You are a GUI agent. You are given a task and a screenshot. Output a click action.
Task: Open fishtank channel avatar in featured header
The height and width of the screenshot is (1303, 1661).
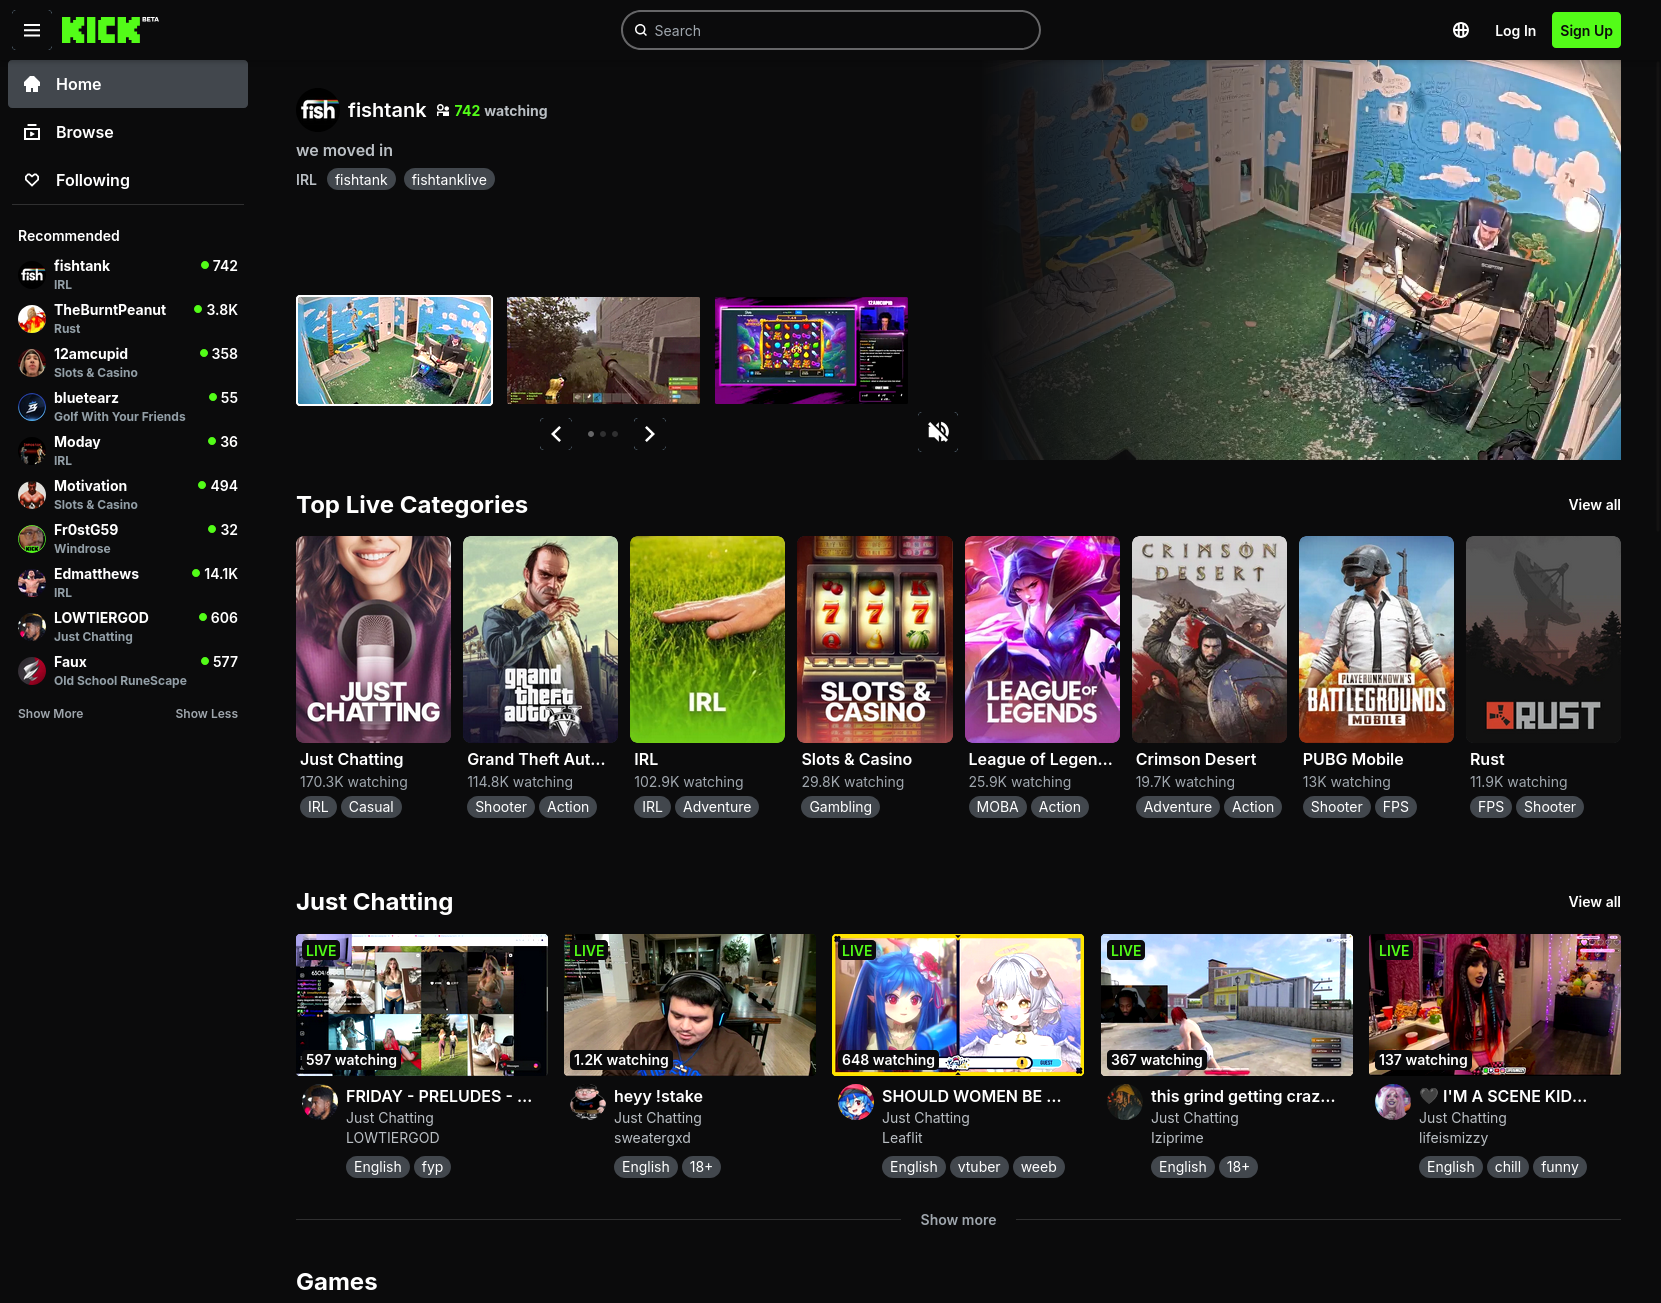pyautogui.click(x=318, y=110)
